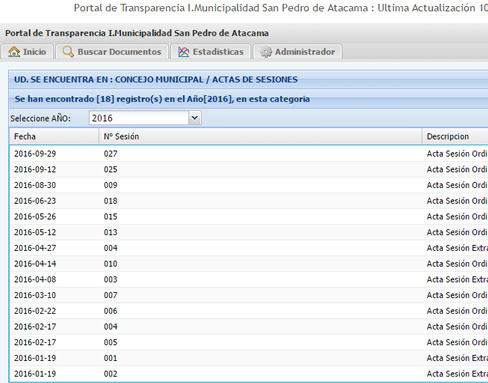The image size is (488, 383).
Task: Click description of the 2016-04-27 row
Action: pyautogui.click(x=457, y=248)
